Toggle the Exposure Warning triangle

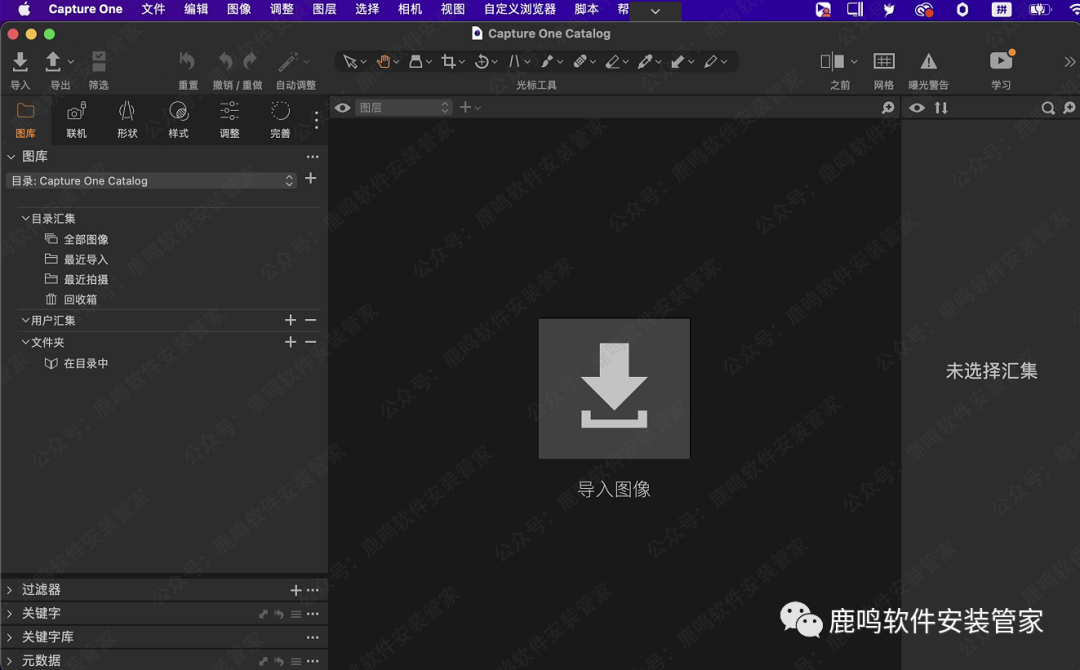(928, 62)
